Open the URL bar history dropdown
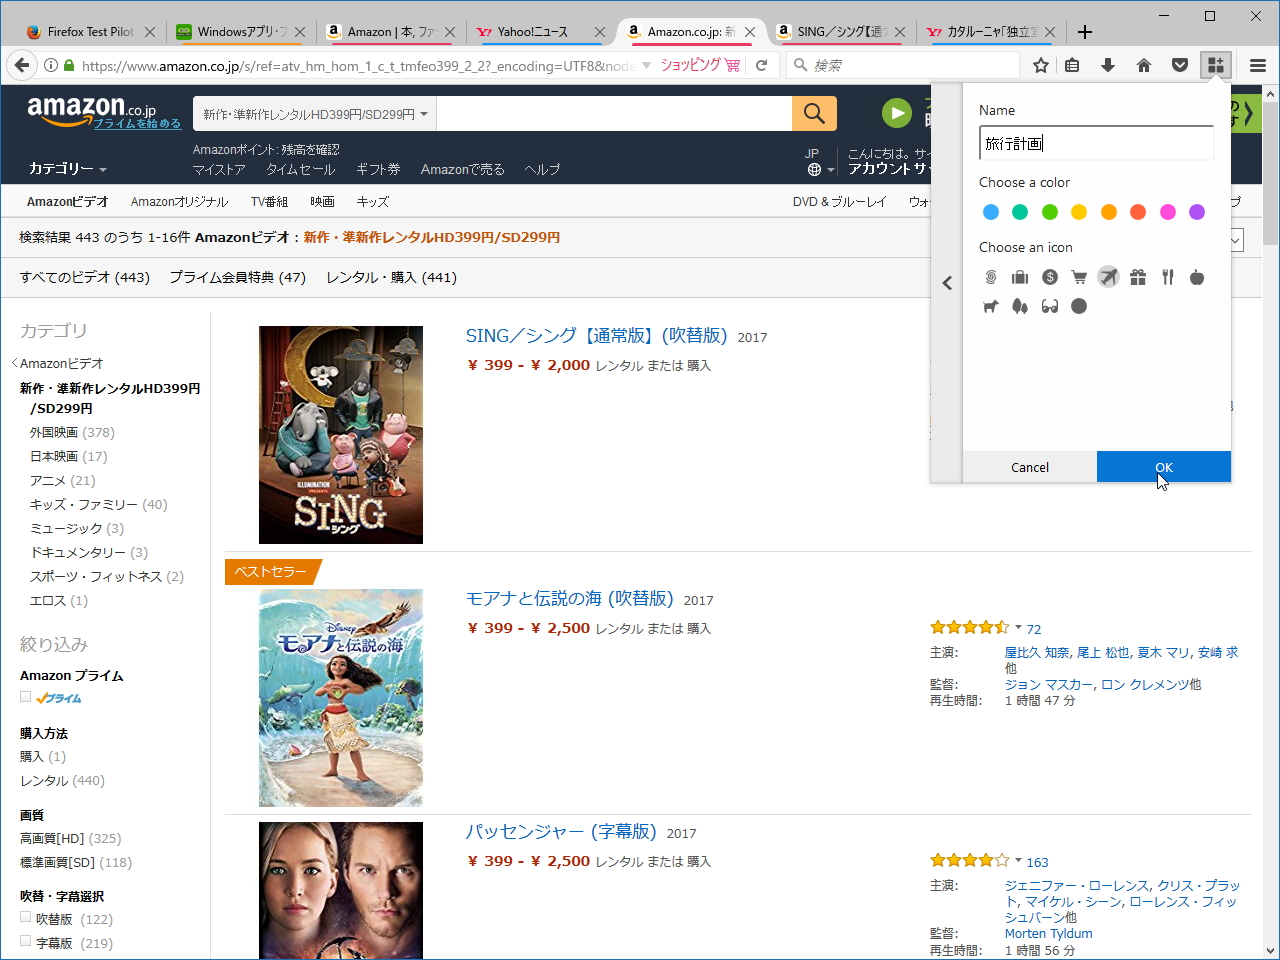Screen dimensions: 1280x960 click(x=646, y=65)
